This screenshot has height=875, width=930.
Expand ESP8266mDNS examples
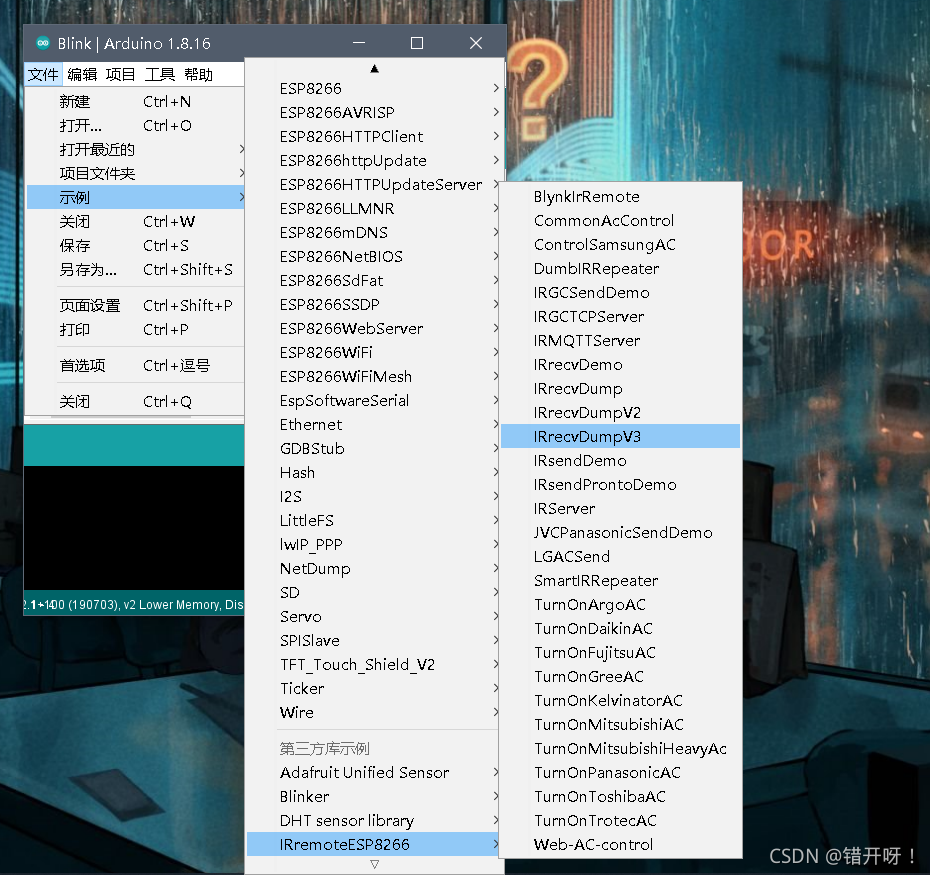tap(374, 233)
